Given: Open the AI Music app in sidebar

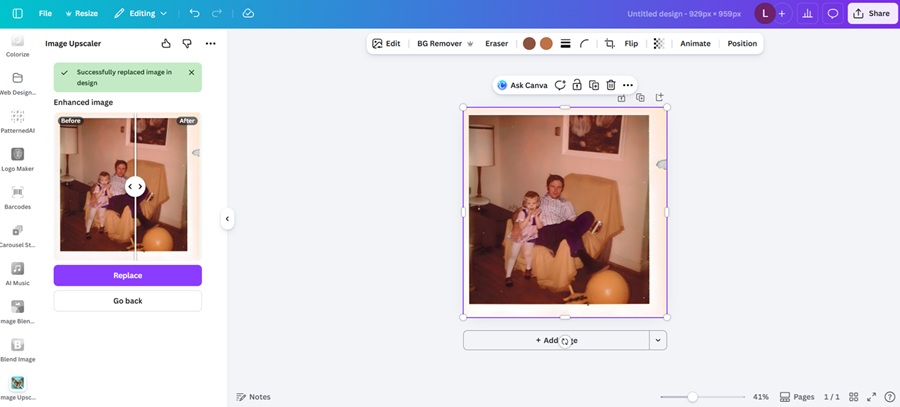Looking at the screenshot, I should (x=18, y=274).
